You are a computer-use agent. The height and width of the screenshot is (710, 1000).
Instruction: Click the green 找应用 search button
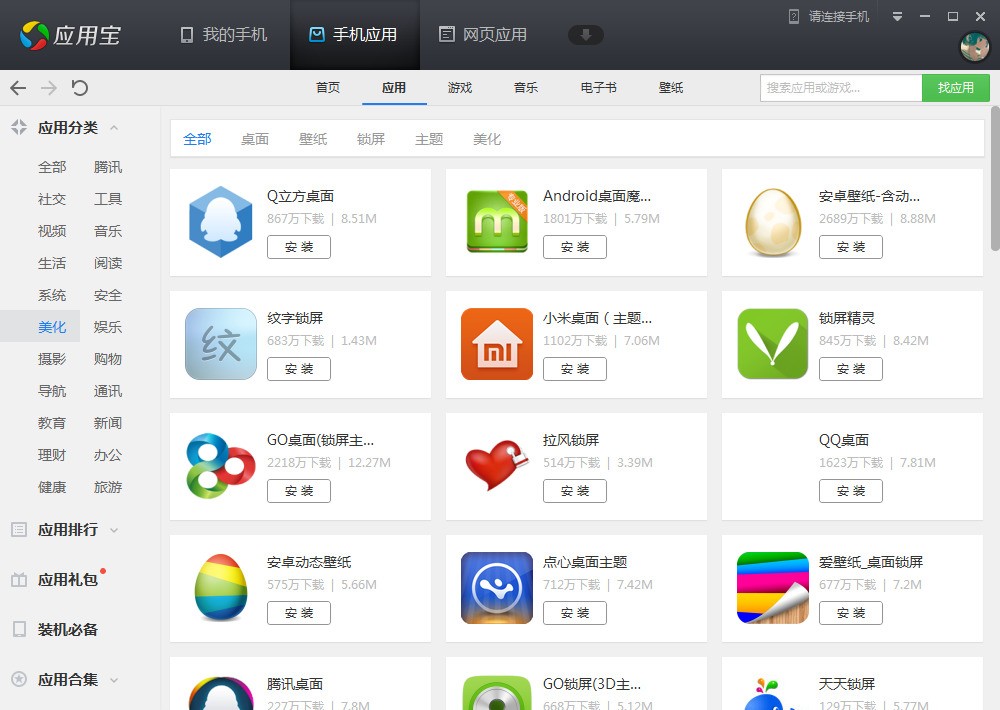click(x=955, y=88)
